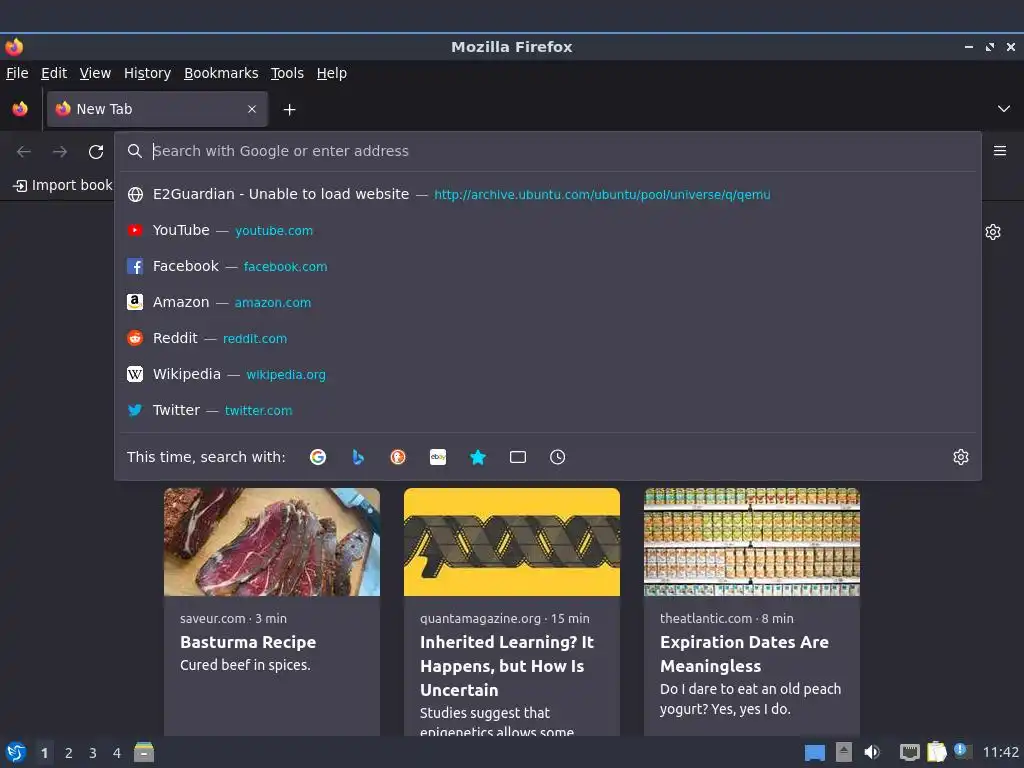Expand the list all tabs chevron
Viewport: 1024px width, 768px height.
point(1004,109)
